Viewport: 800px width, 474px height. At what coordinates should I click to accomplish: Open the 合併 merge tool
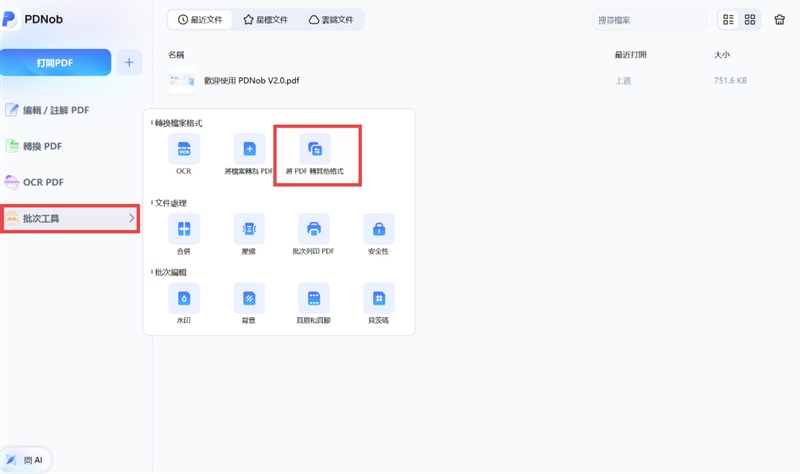coord(184,229)
